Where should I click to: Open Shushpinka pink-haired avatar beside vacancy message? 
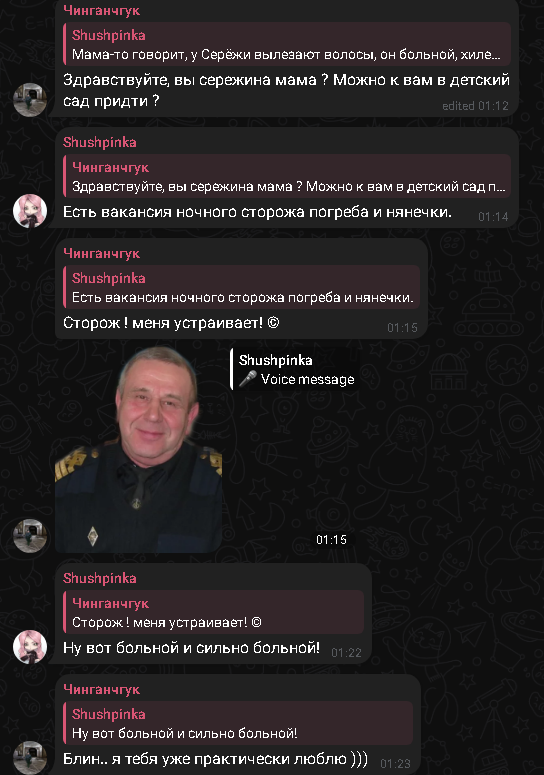(30, 211)
